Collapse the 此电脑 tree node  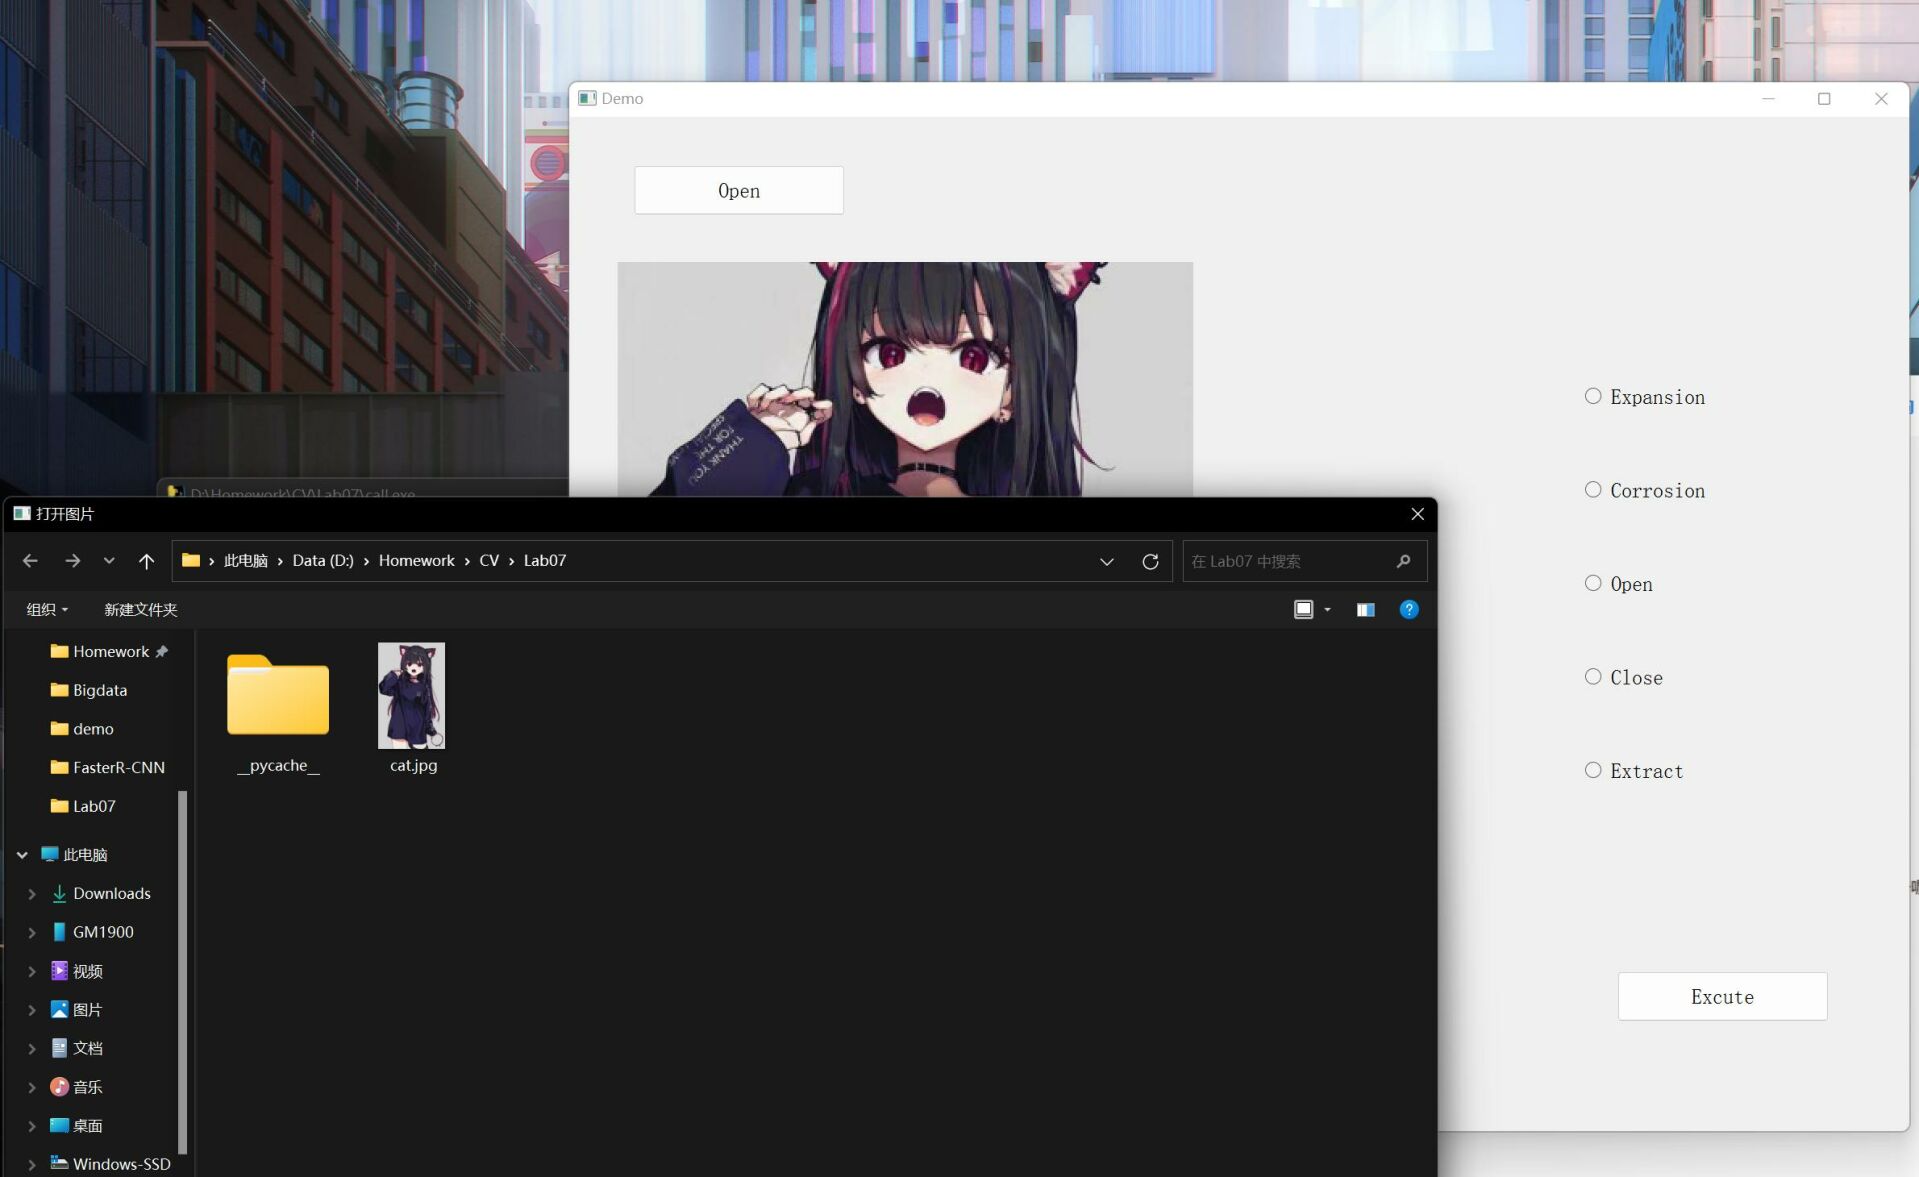coord(22,855)
